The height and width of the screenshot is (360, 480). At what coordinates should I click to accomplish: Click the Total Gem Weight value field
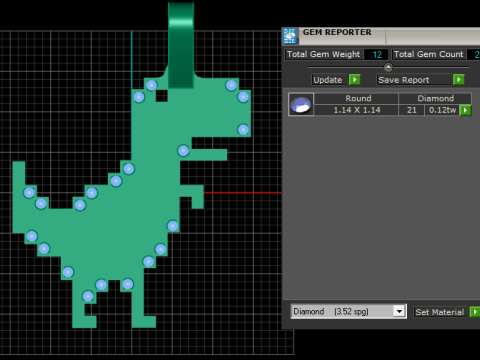point(376,54)
